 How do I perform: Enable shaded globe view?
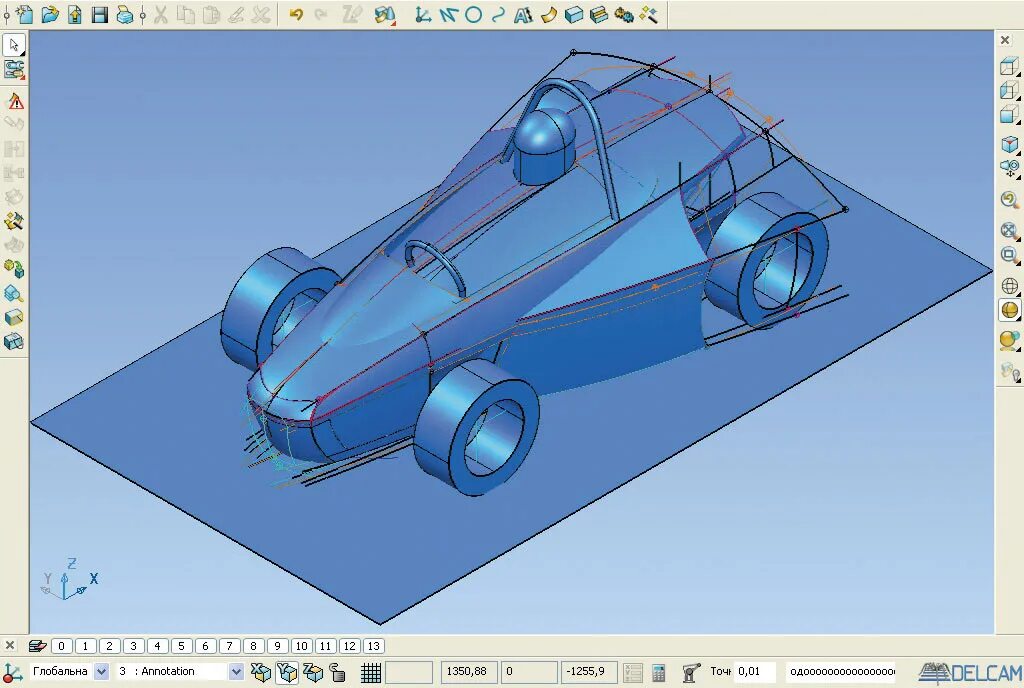(1010, 310)
